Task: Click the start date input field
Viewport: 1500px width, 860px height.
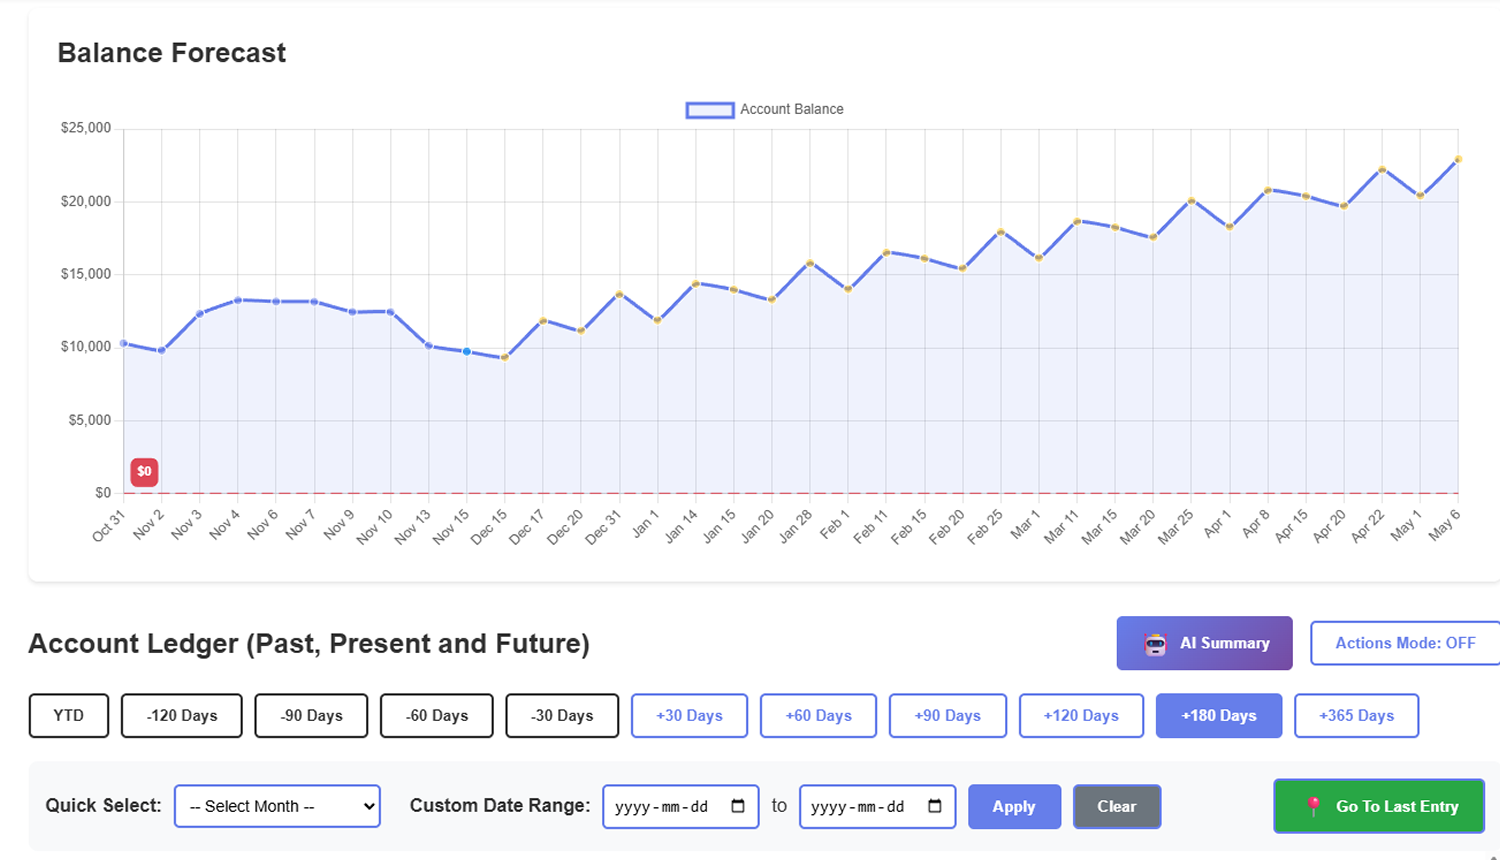Action: click(x=665, y=806)
